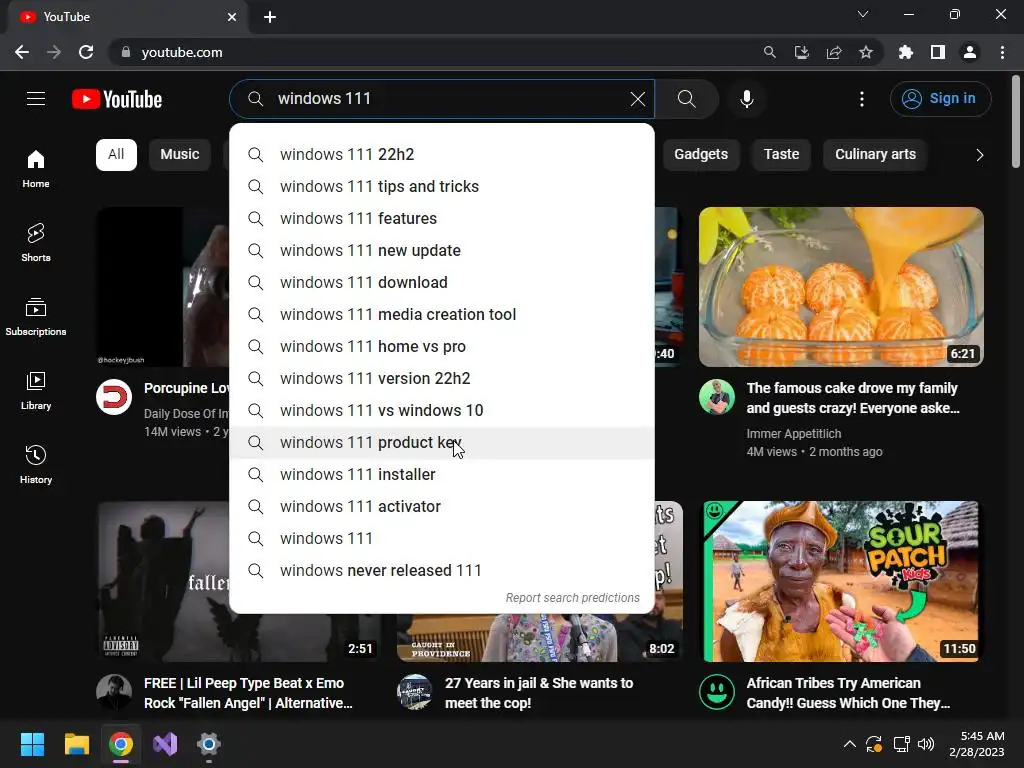
Task: Bookmark this page with the star icon
Action: (865, 52)
